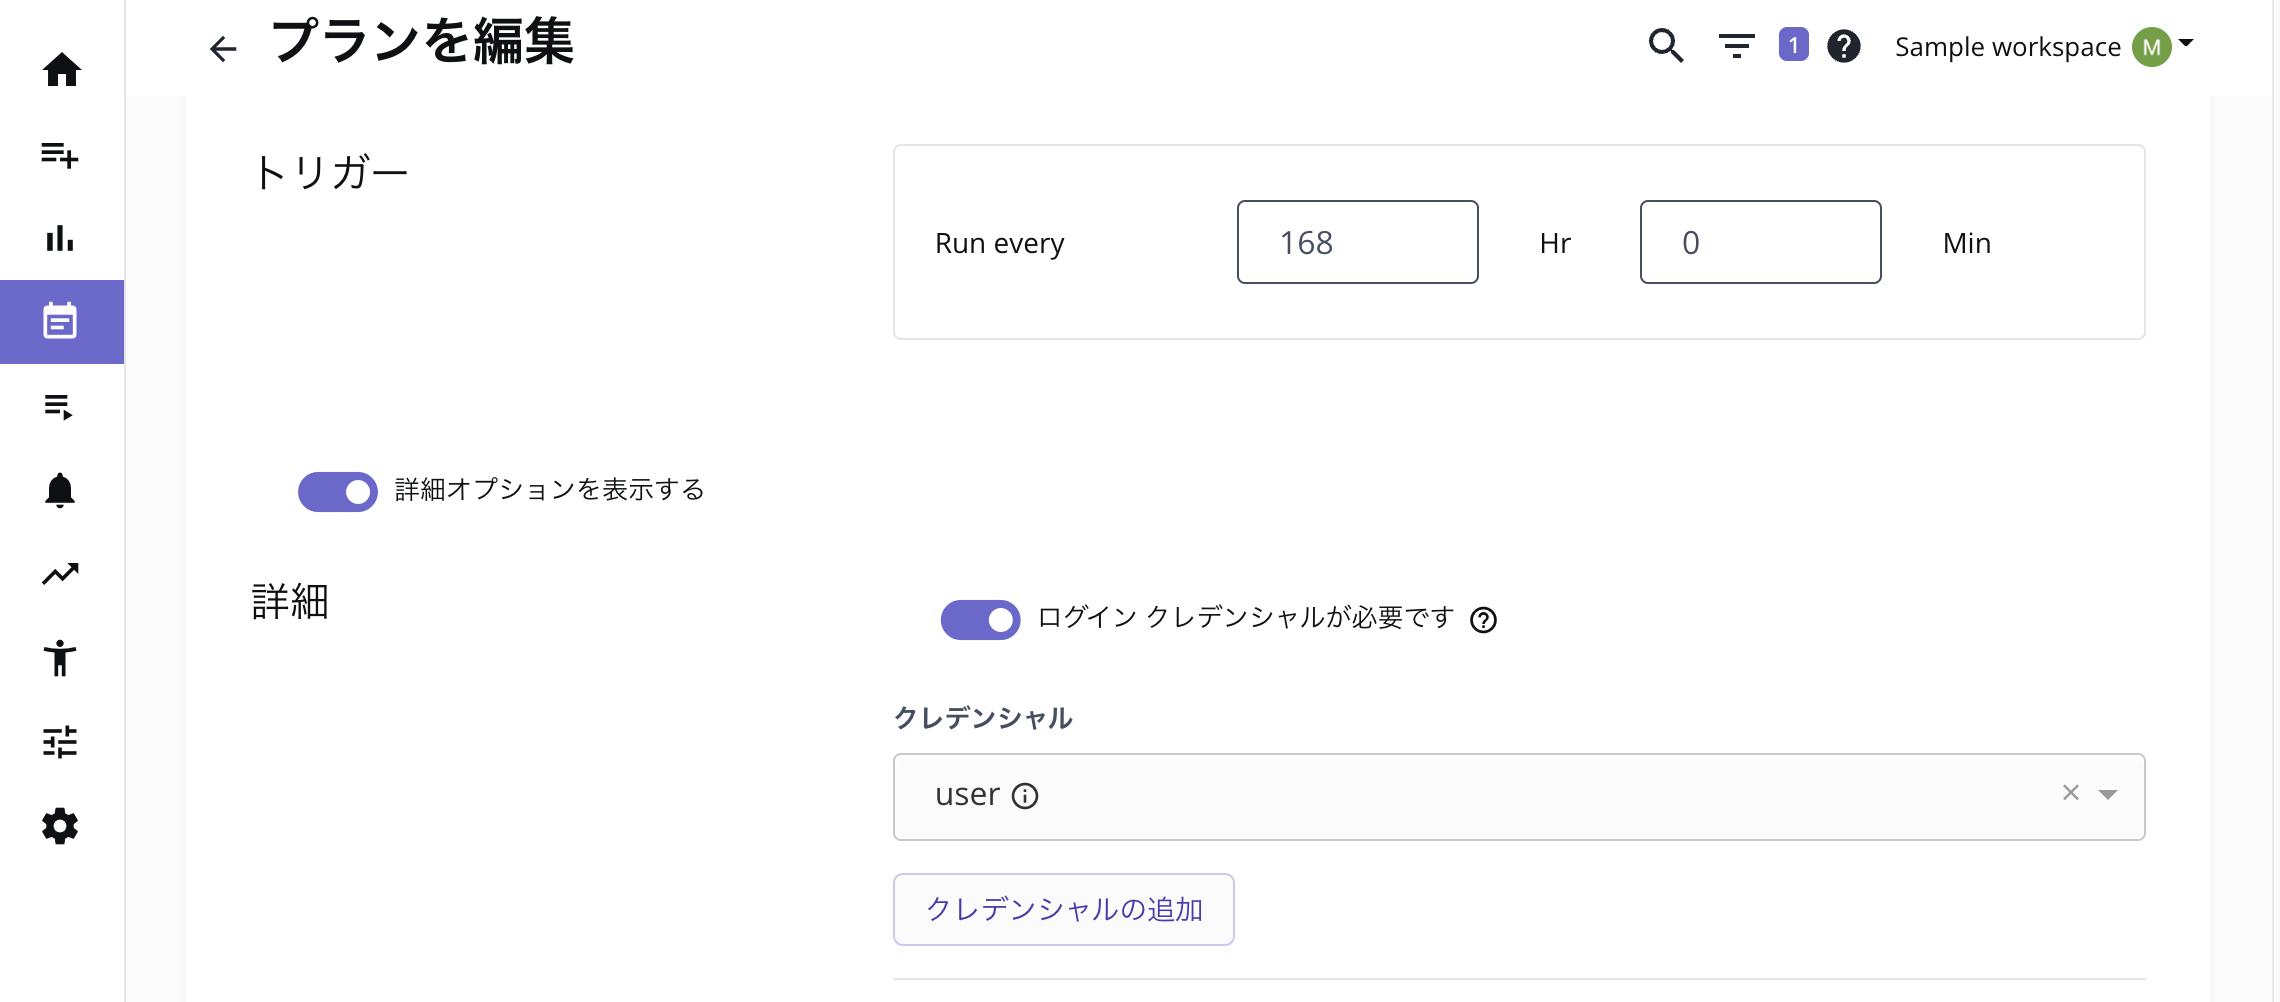The image size is (2280, 1002).
Task: Open notifications via the bell icon
Action: [x=61, y=489]
